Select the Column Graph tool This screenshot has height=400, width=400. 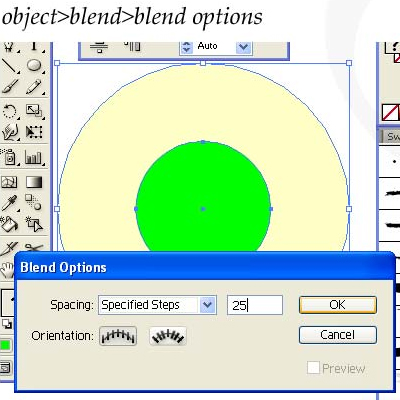[x=34, y=157]
